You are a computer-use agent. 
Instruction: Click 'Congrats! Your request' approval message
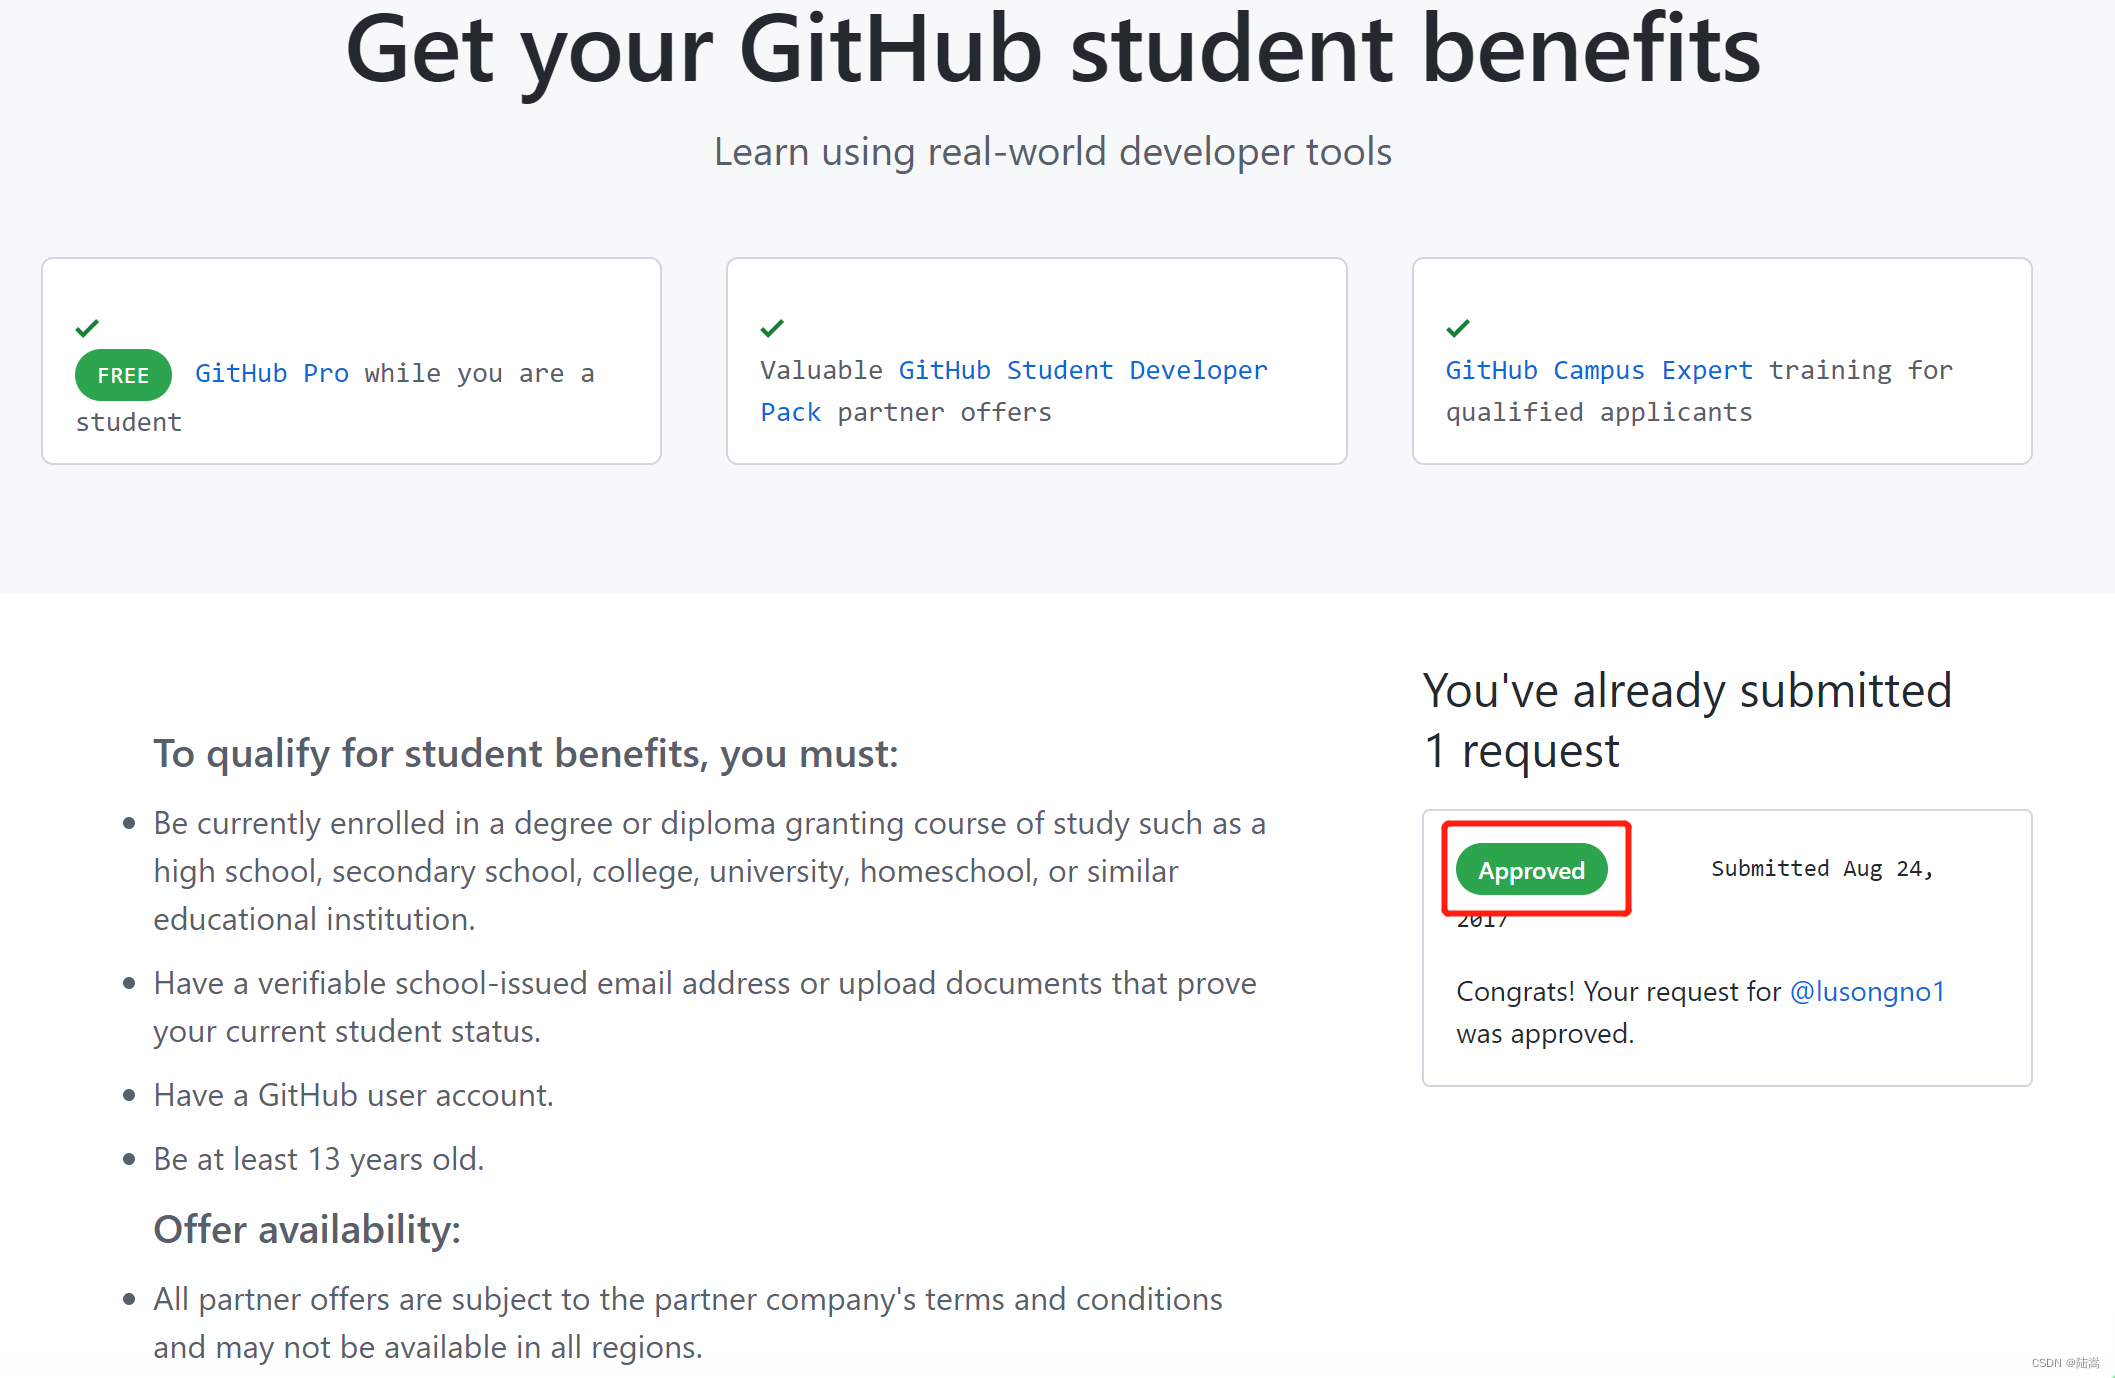point(1701,1012)
